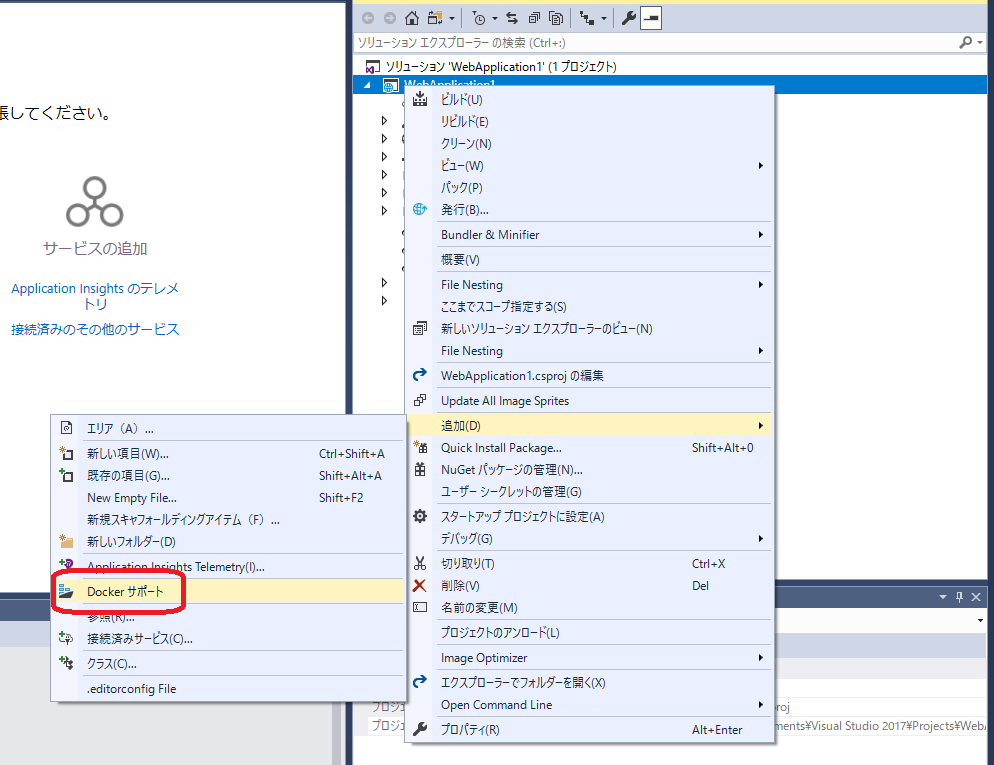Viewport: 994px width, 765px height.
Task: Click the サービスの追加 connected nodes icon
Action: click(95, 203)
